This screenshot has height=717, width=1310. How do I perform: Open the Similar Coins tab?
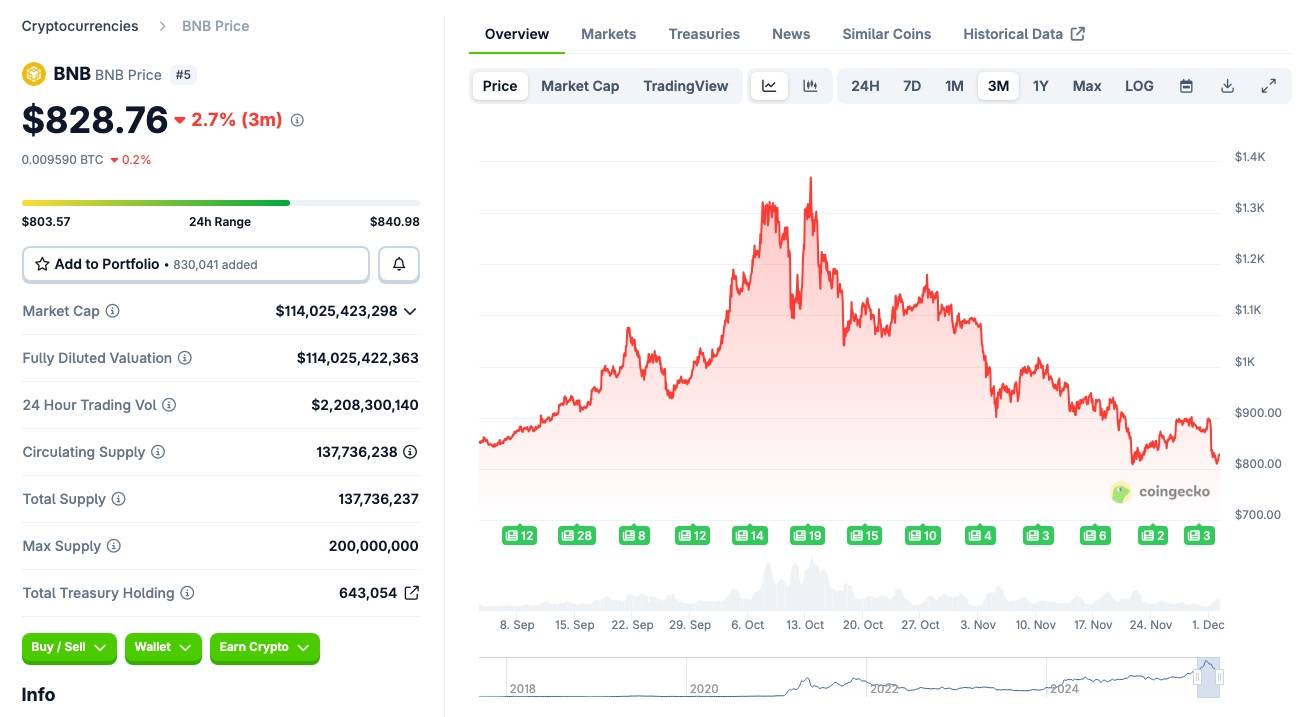[886, 34]
